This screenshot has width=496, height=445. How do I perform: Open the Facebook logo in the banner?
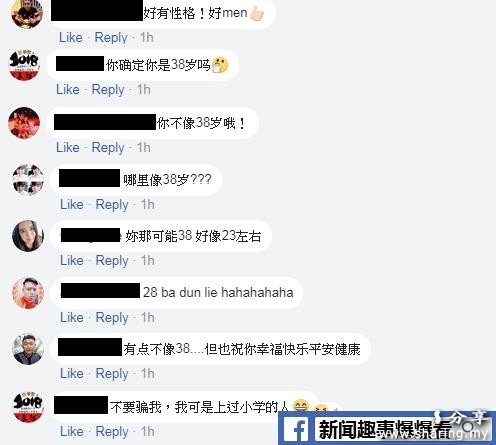coord(297,430)
